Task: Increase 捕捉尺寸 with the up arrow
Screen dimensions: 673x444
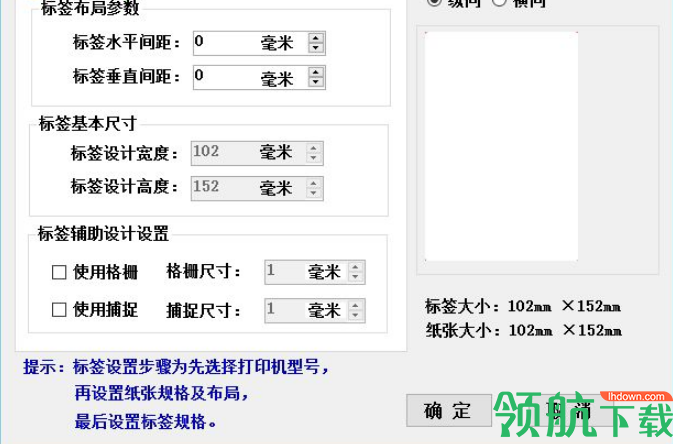Action: pyautogui.click(x=356, y=305)
